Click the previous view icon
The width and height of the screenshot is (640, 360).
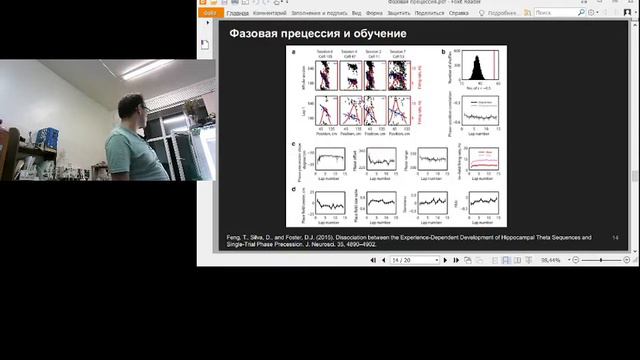pyautogui.click(x=468, y=260)
